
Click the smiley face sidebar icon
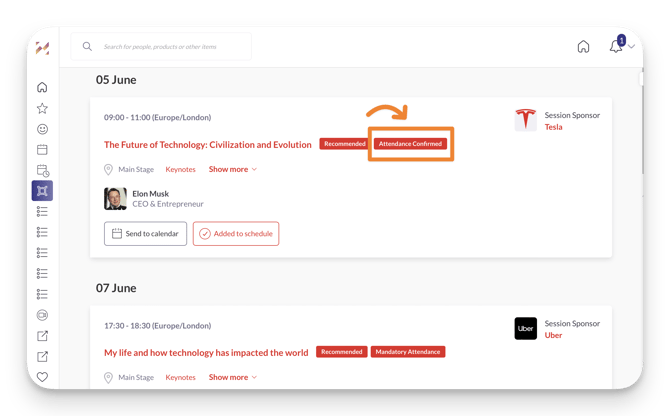coord(42,129)
